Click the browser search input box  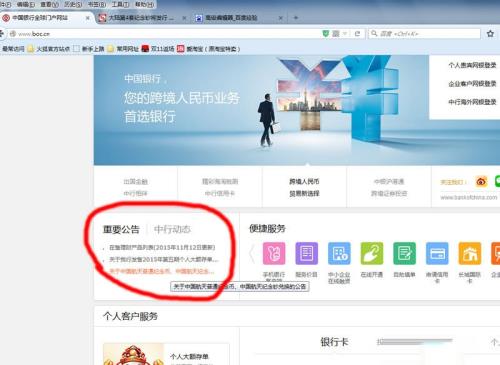pyautogui.click(x=425, y=34)
